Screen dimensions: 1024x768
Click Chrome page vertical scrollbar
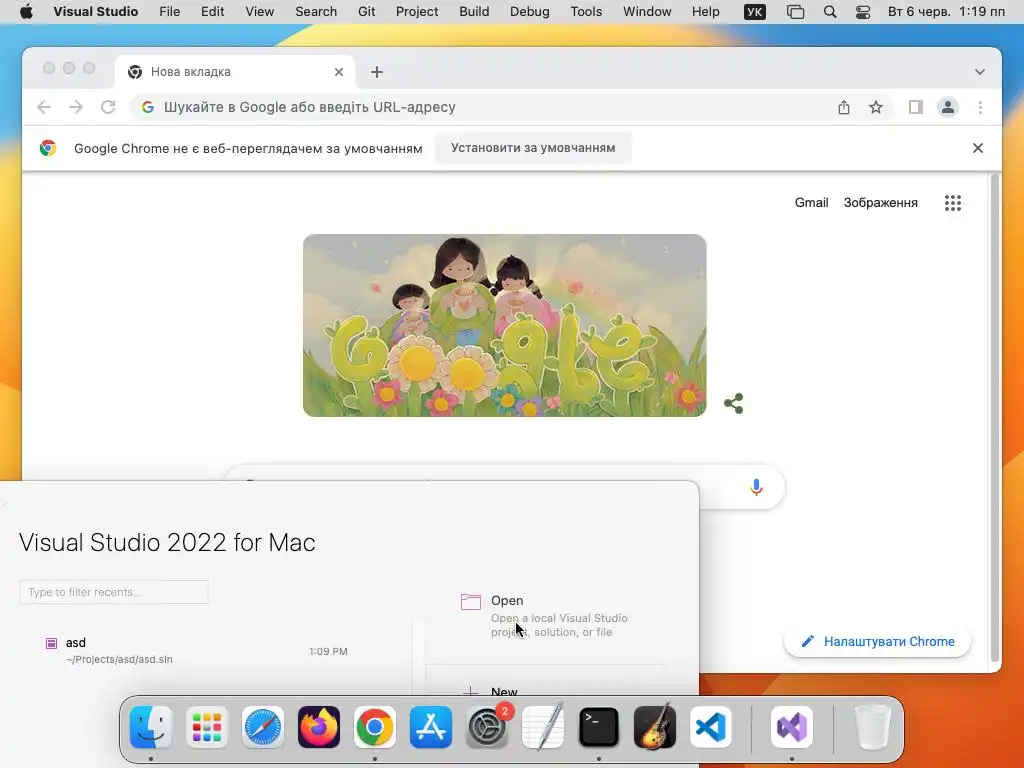[995, 418]
